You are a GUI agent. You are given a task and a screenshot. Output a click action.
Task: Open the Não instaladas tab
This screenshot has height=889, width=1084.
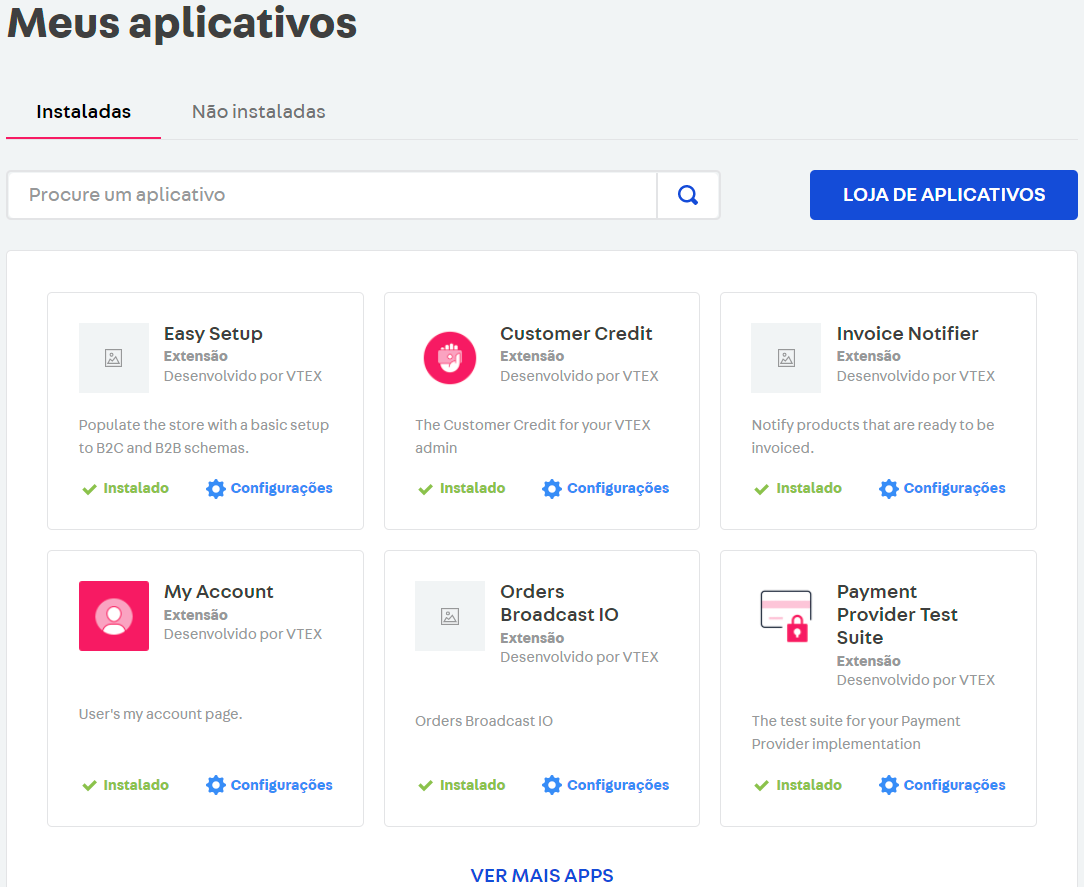[258, 112]
